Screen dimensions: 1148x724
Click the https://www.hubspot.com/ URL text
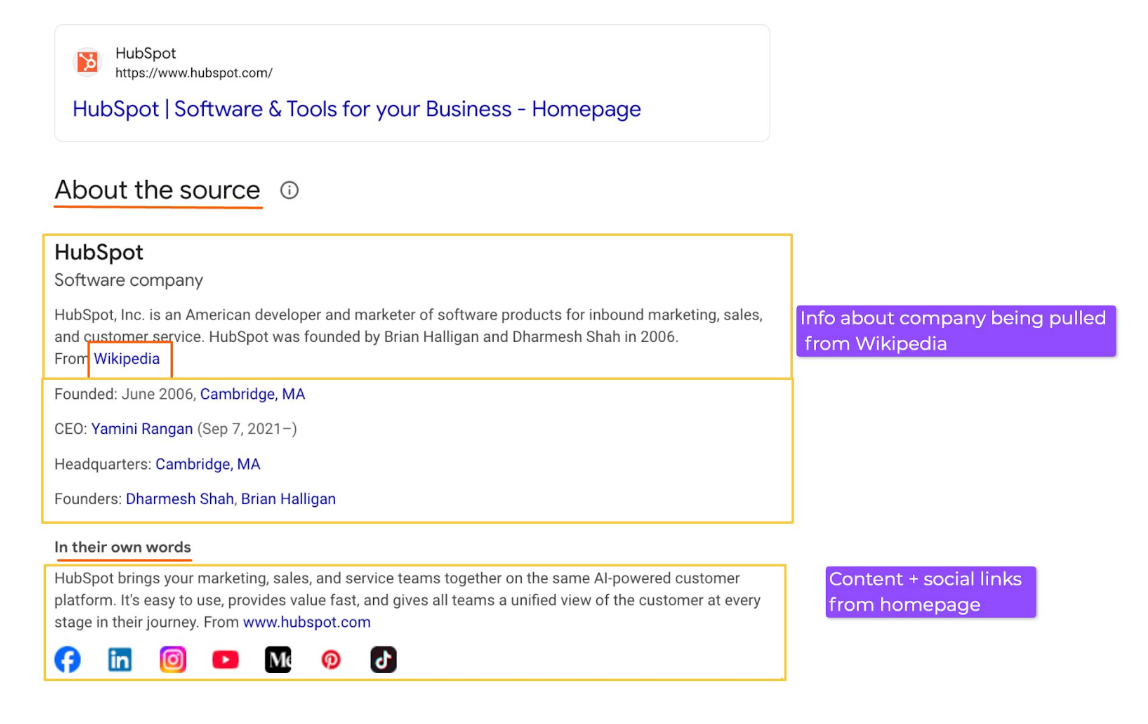coord(194,73)
